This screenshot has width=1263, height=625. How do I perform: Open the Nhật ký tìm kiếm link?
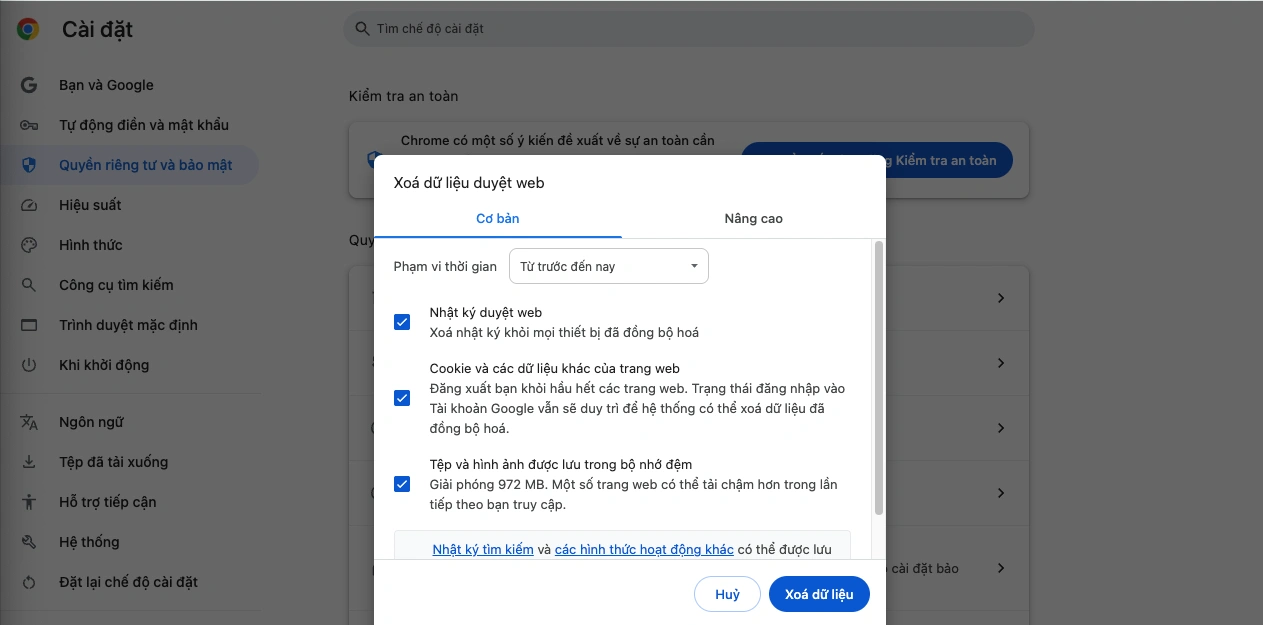coord(483,549)
